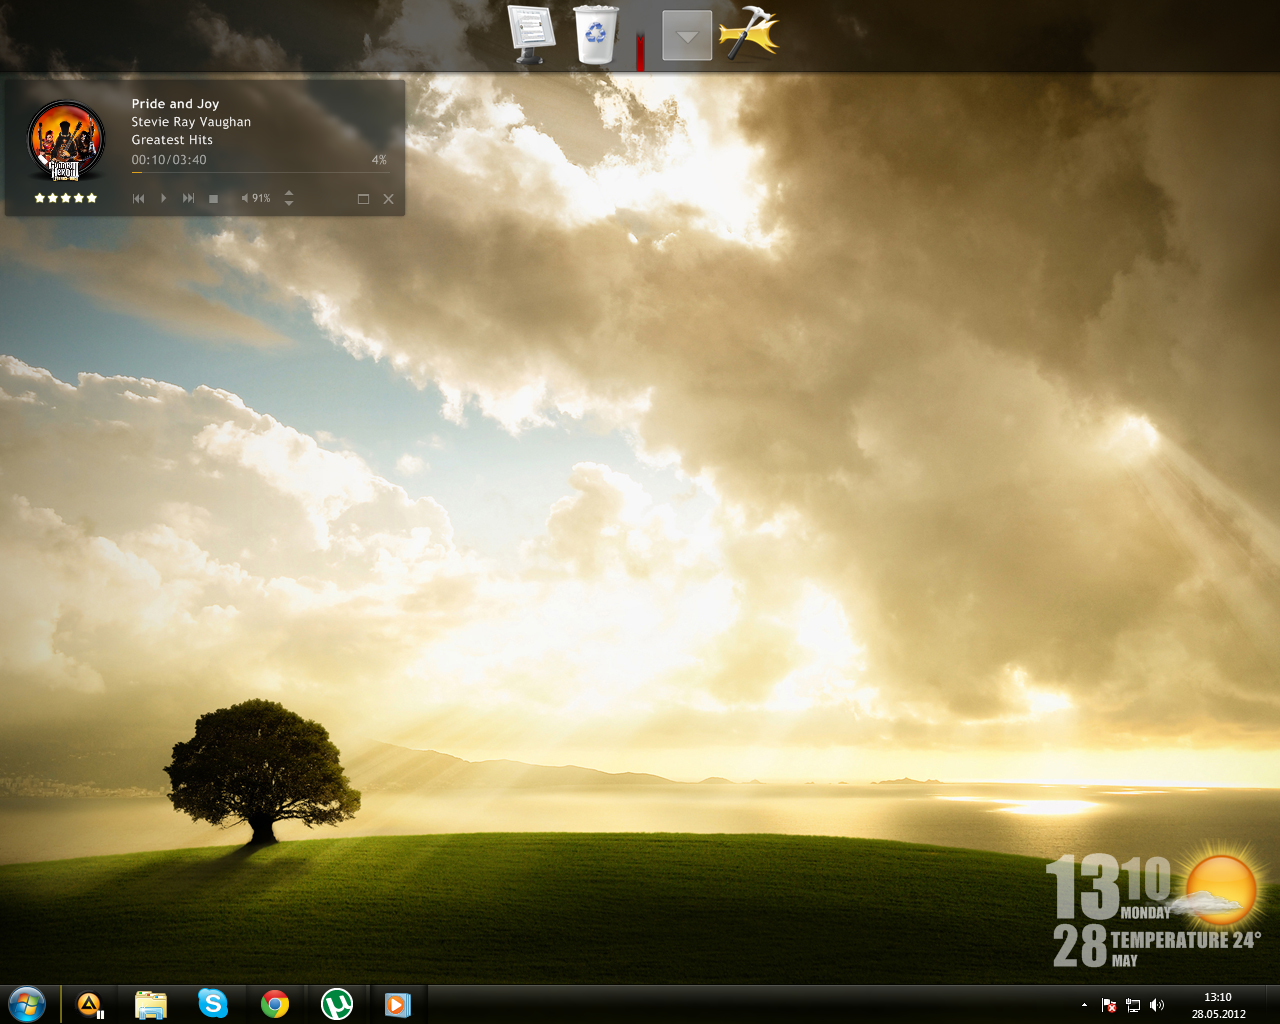Viewport: 1280px width, 1024px height.
Task: Open AIMP player from the taskbar
Action: tap(90, 1004)
